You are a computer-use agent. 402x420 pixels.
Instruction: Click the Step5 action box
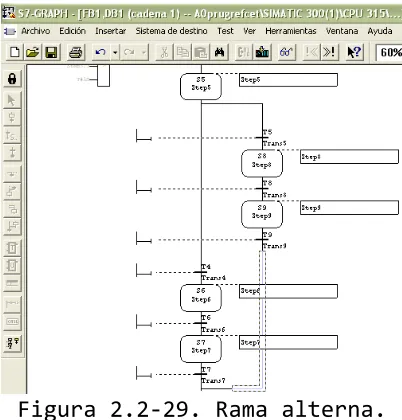tap(288, 80)
